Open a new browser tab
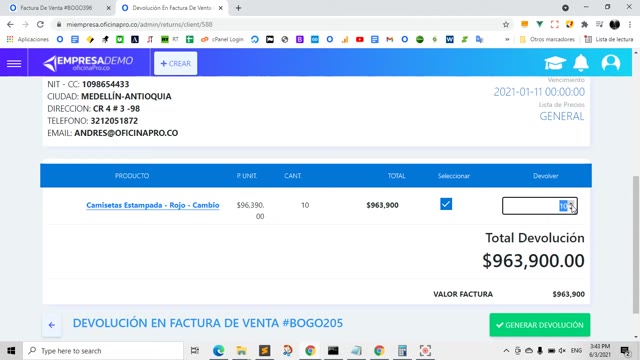This screenshot has height=360, width=640. (238, 8)
